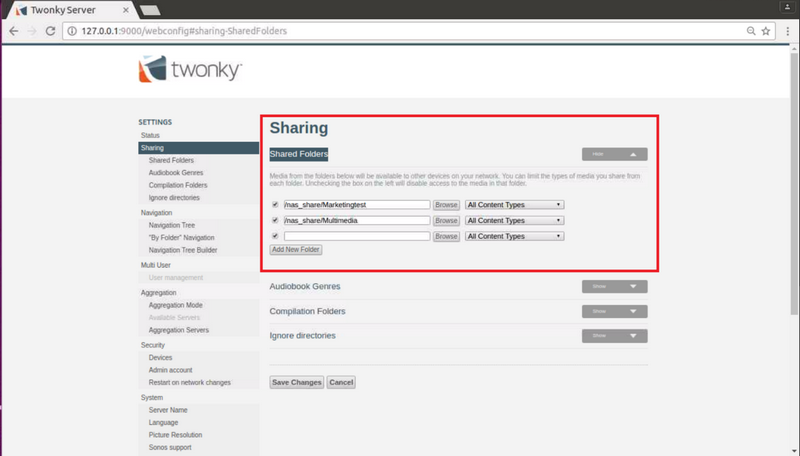This screenshot has height=456, width=800.
Task: Open Ignore directories sidebar link
Action: pos(174,197)
